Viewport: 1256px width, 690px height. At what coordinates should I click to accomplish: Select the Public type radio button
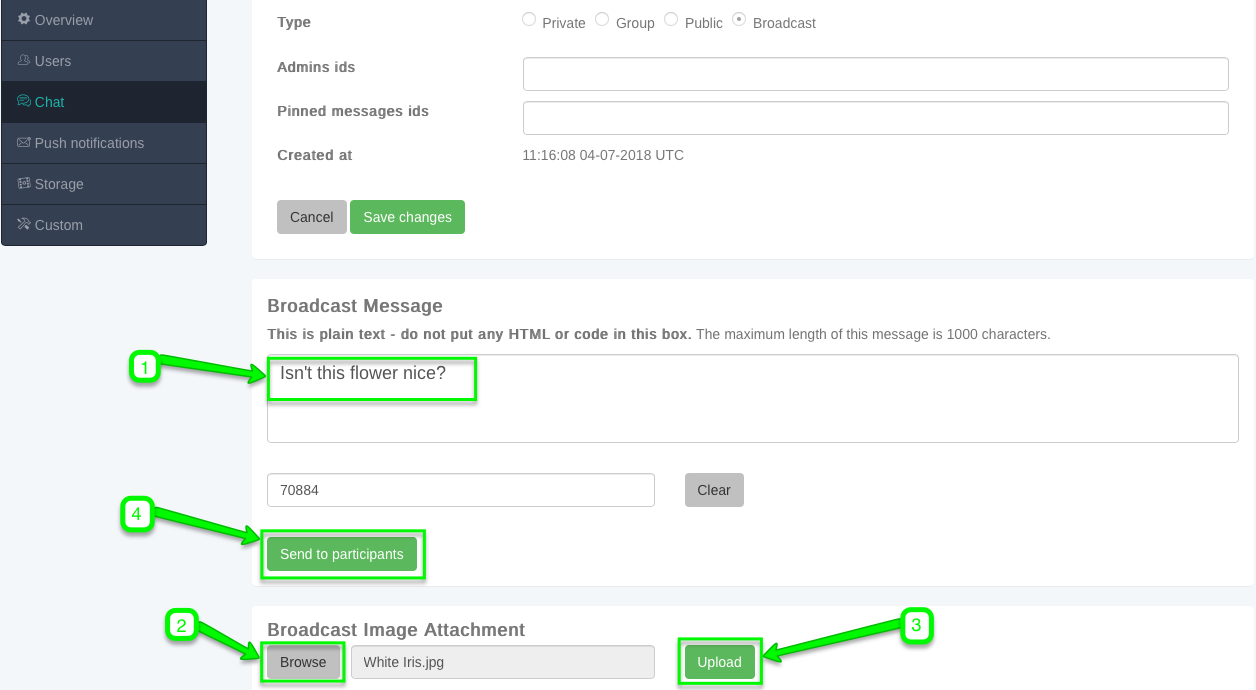[671, 20]
